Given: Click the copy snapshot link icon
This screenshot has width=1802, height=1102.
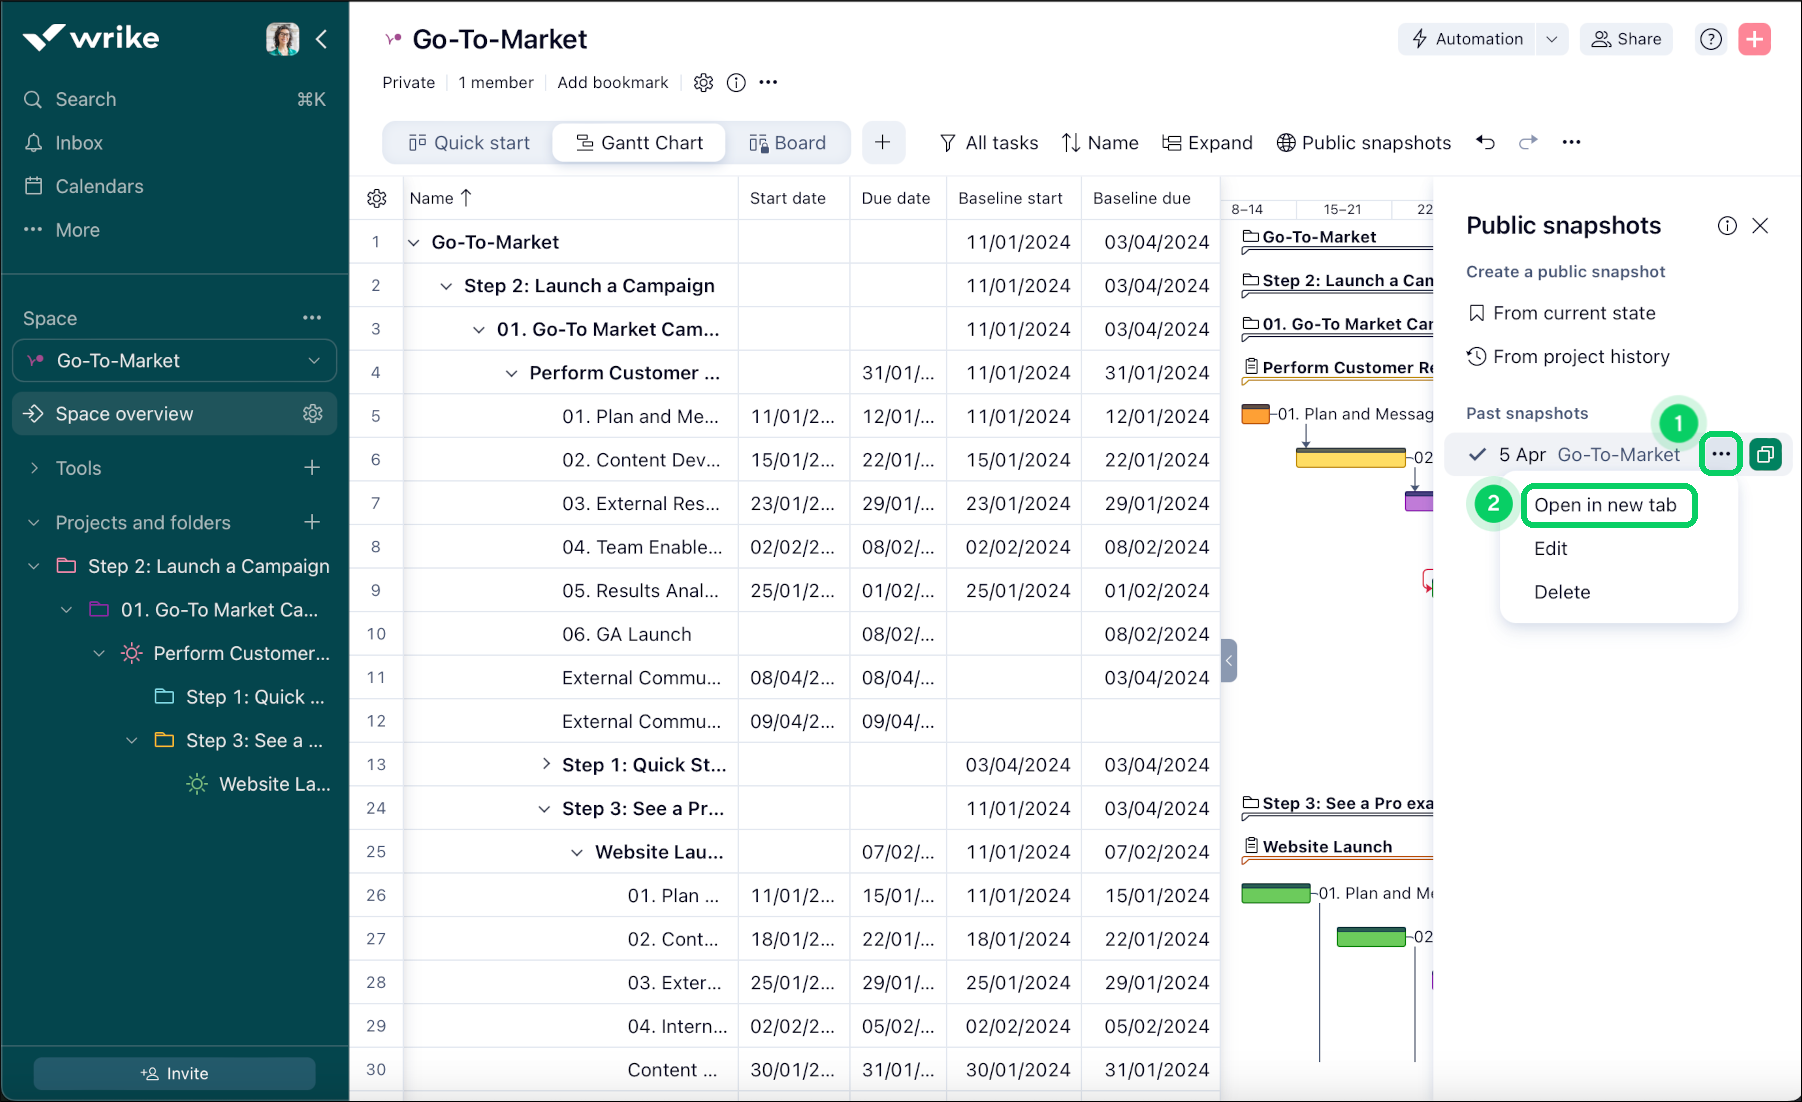Looking at the screenshot, I should tap(1766, 455).
